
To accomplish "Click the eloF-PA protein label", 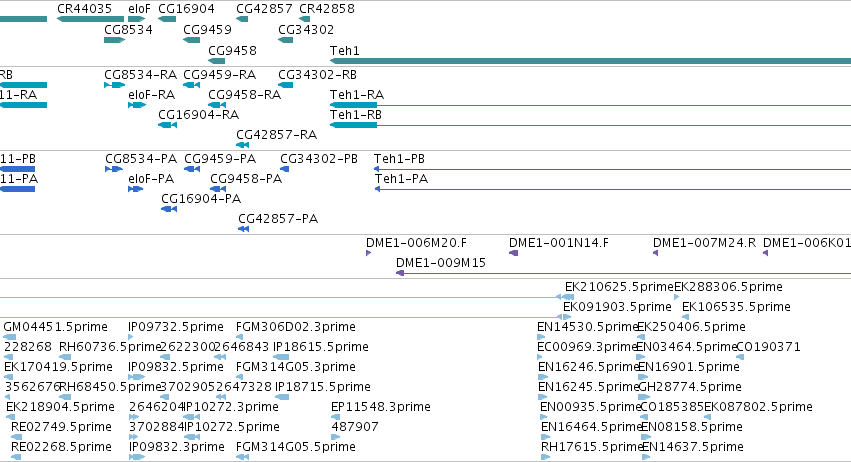I will 151,179.
